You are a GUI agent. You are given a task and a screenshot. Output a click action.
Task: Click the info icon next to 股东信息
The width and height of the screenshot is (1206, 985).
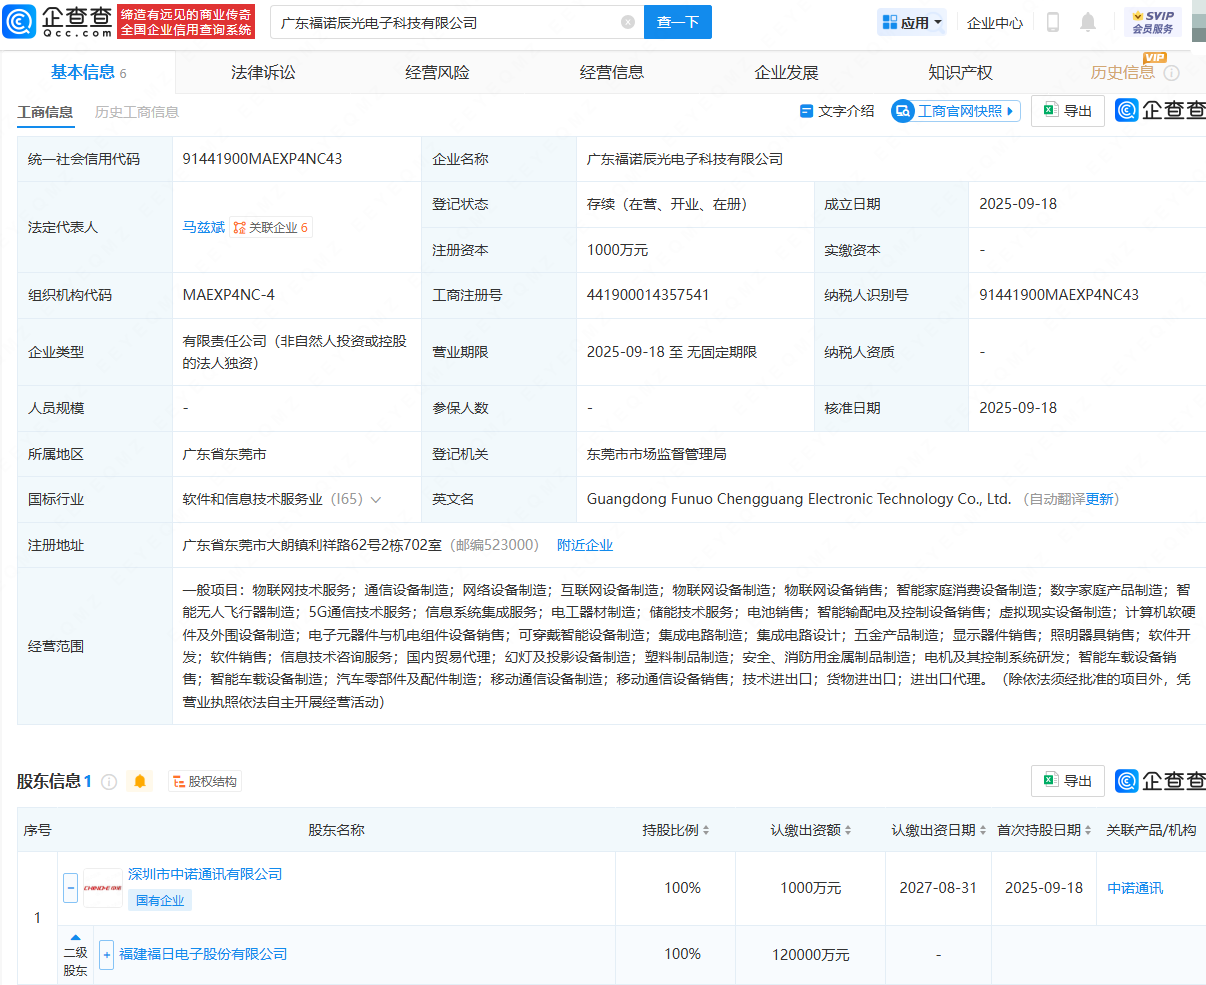click(x=109, y=781)
